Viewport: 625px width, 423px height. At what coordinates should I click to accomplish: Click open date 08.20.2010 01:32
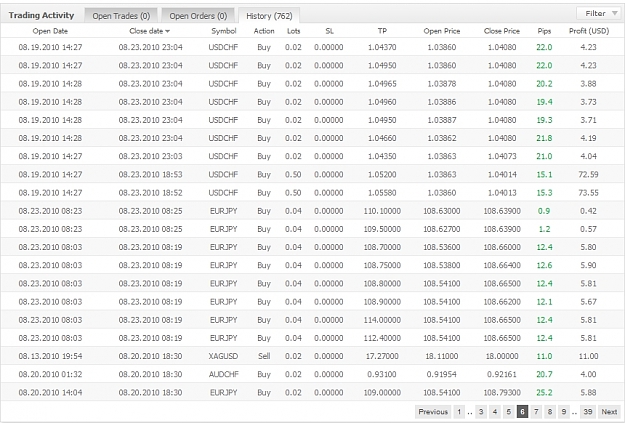[x=50, y=374]
